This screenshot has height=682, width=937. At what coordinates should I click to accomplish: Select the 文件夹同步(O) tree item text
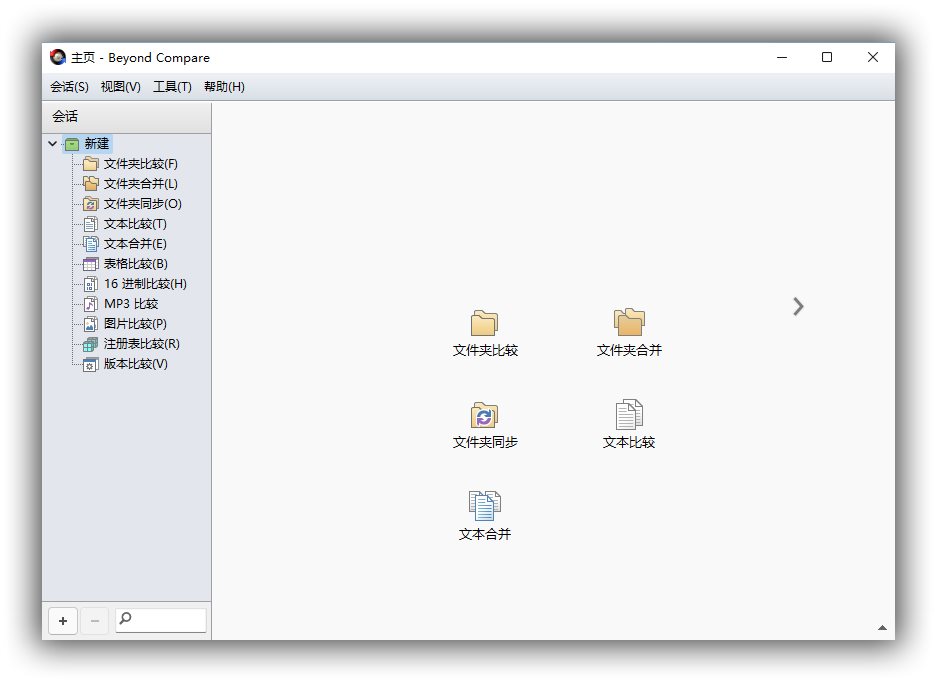[x=143, y=204]
